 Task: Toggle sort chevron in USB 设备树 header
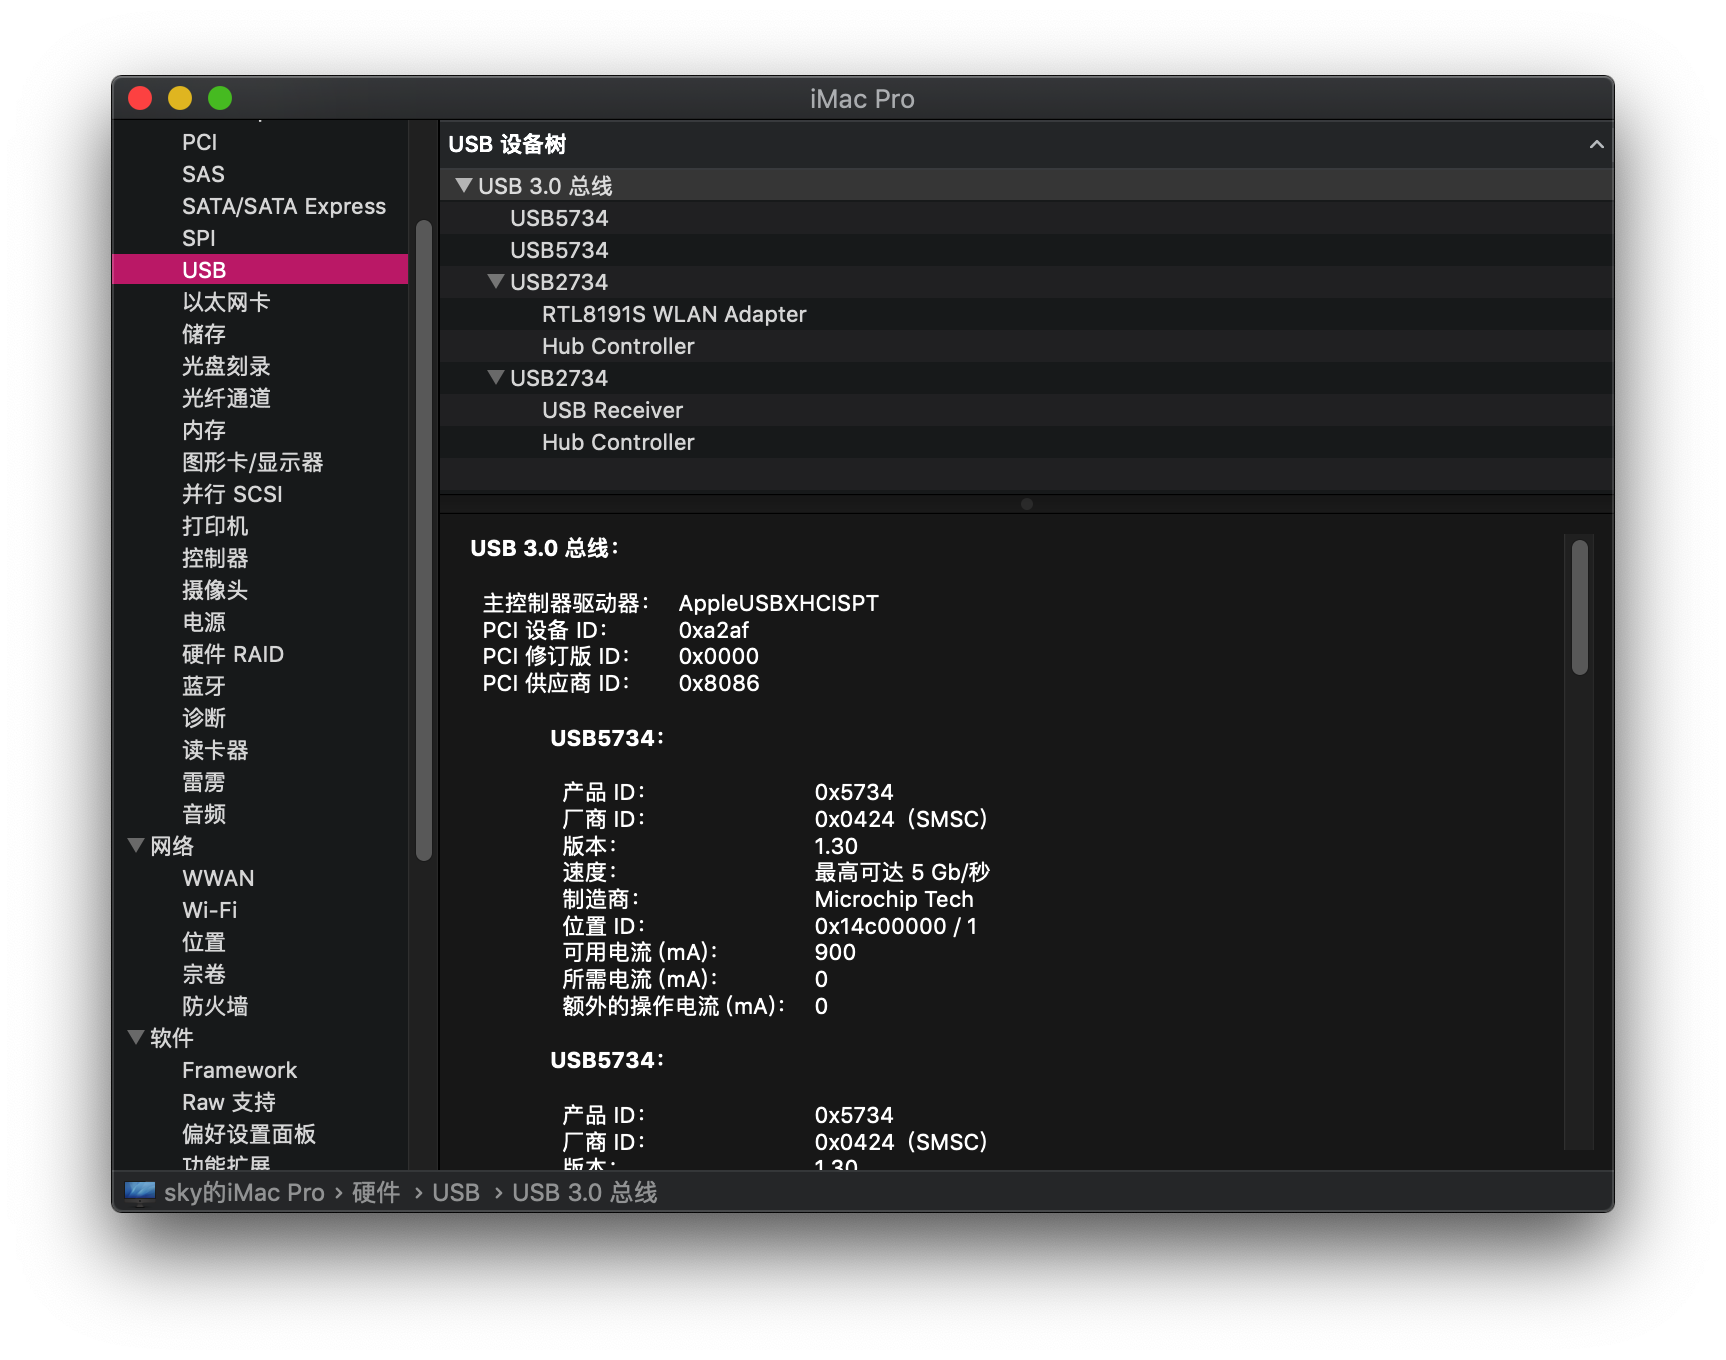point(1596,144)
